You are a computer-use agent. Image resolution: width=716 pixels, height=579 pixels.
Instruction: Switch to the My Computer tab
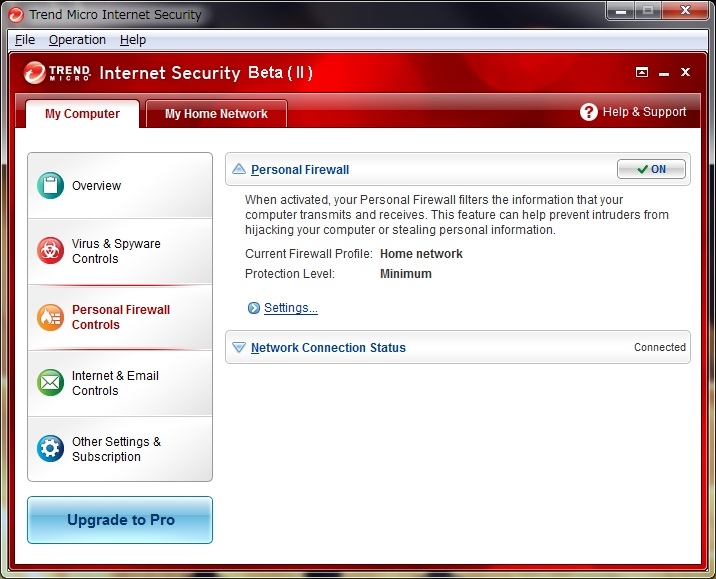tap(82, 114)
